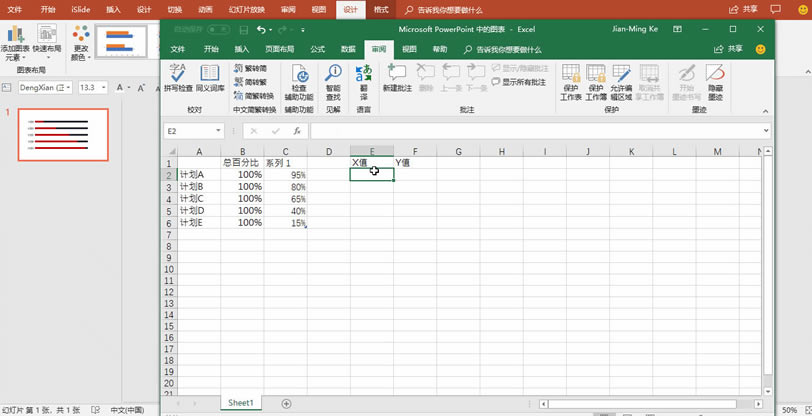Click PowerPoint 告诉我你想要做什么 search box
812x416 pixels.
click(444, 9)
